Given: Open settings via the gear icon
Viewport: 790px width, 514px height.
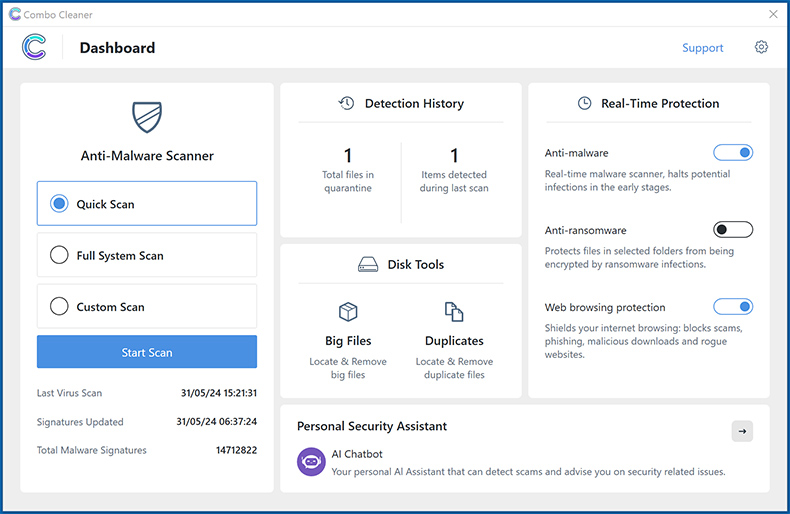Looking at the screenshot, I should coord(761,47).
